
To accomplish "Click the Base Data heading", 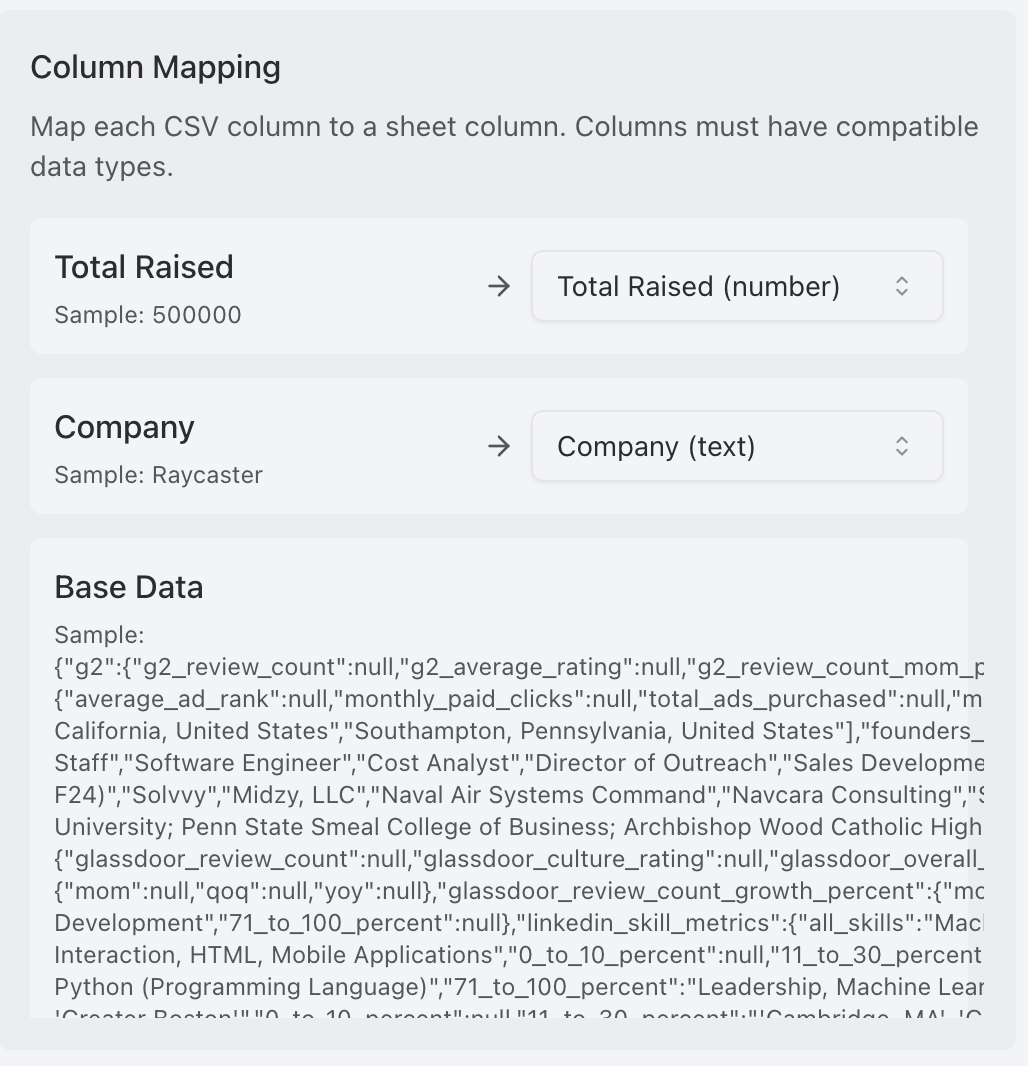I will (128, 587).
